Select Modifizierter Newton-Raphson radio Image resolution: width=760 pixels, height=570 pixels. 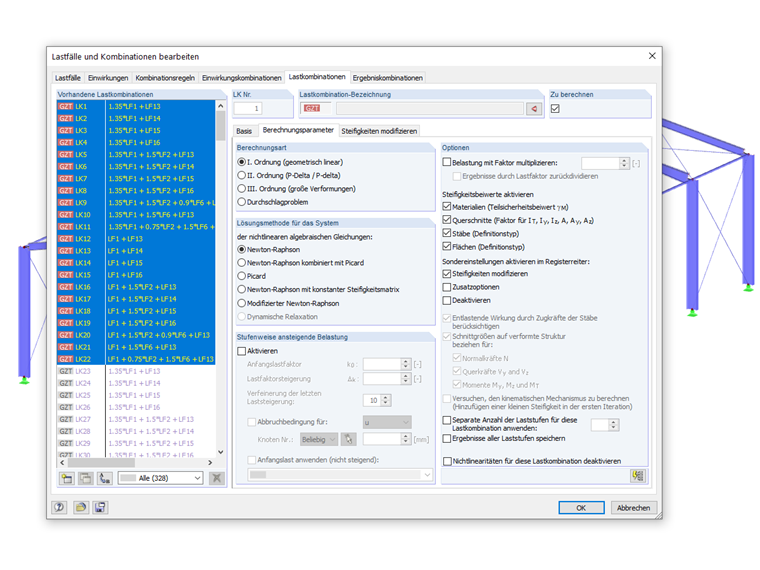[x=241, y=303]
